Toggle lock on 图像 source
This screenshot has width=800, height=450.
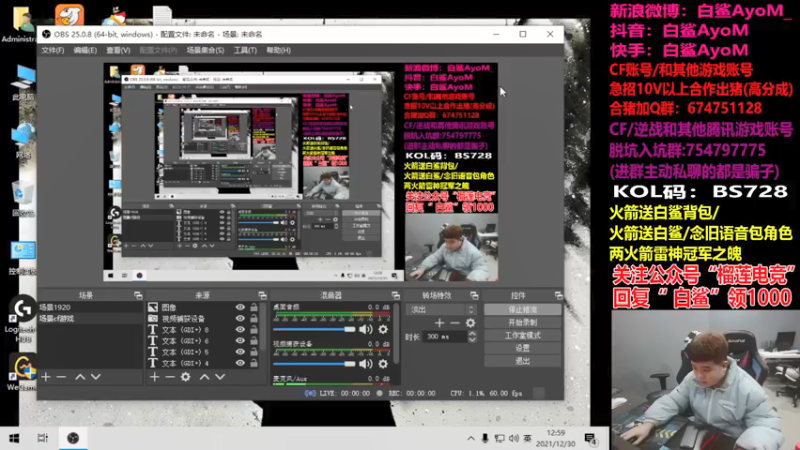click(254, 307)
